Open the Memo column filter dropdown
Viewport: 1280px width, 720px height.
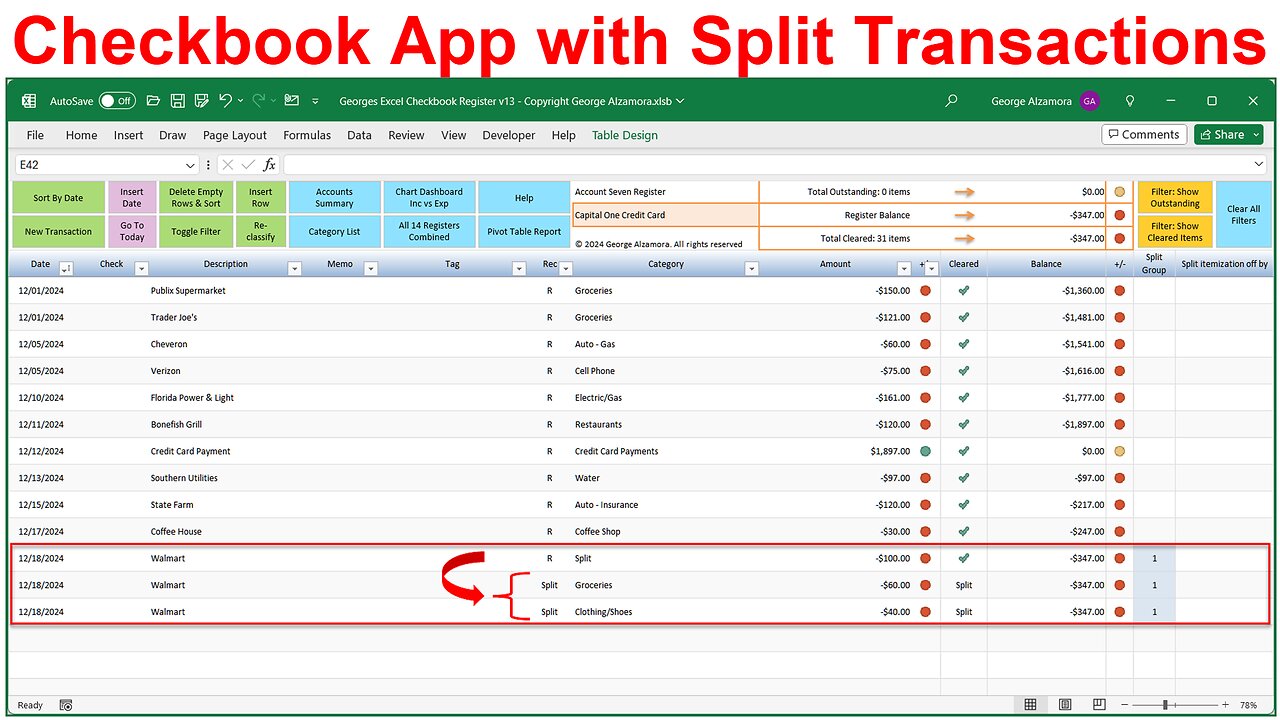pos(370,268)
